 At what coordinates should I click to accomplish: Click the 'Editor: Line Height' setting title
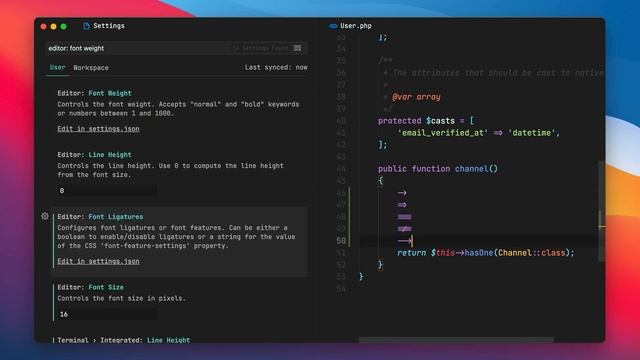click(x=94, y=155)
